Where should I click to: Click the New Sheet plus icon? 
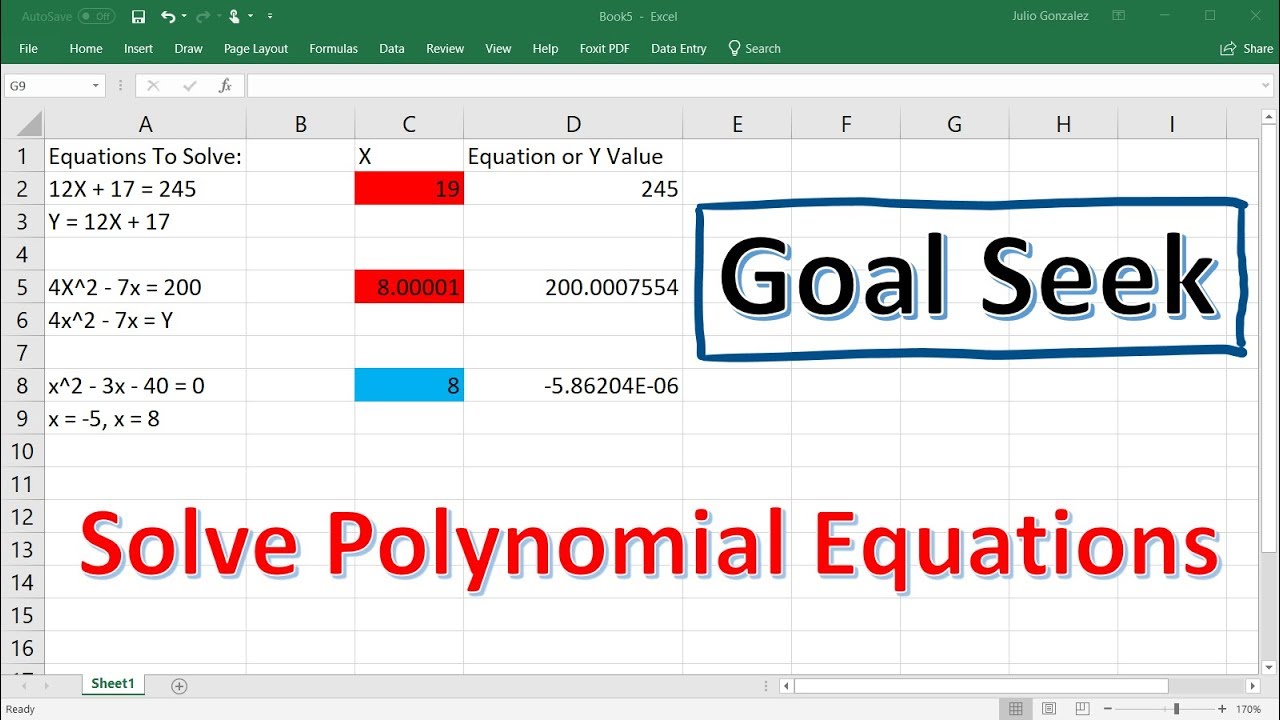point(179,686)
